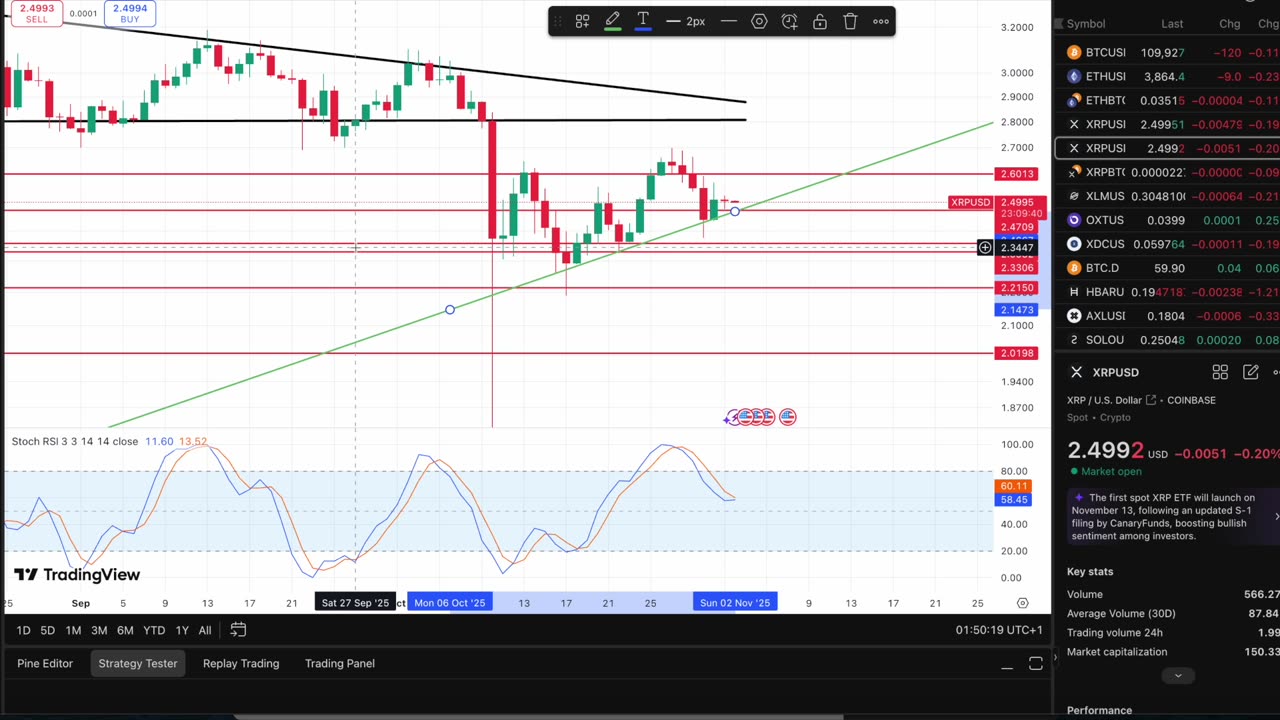Maximize bottom panel icon
This screenshot has width=1280, height=720.
1036,664
